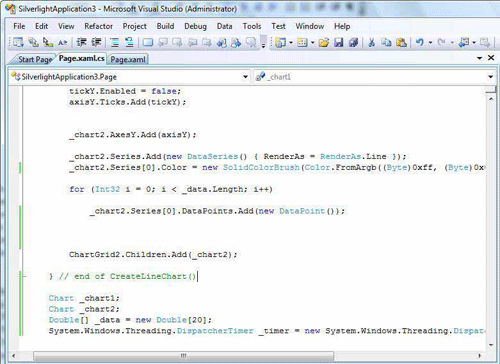
Task: Click declaration 'Chart _chart1;'
Action: pyautogui.click(x=84, y=298)
